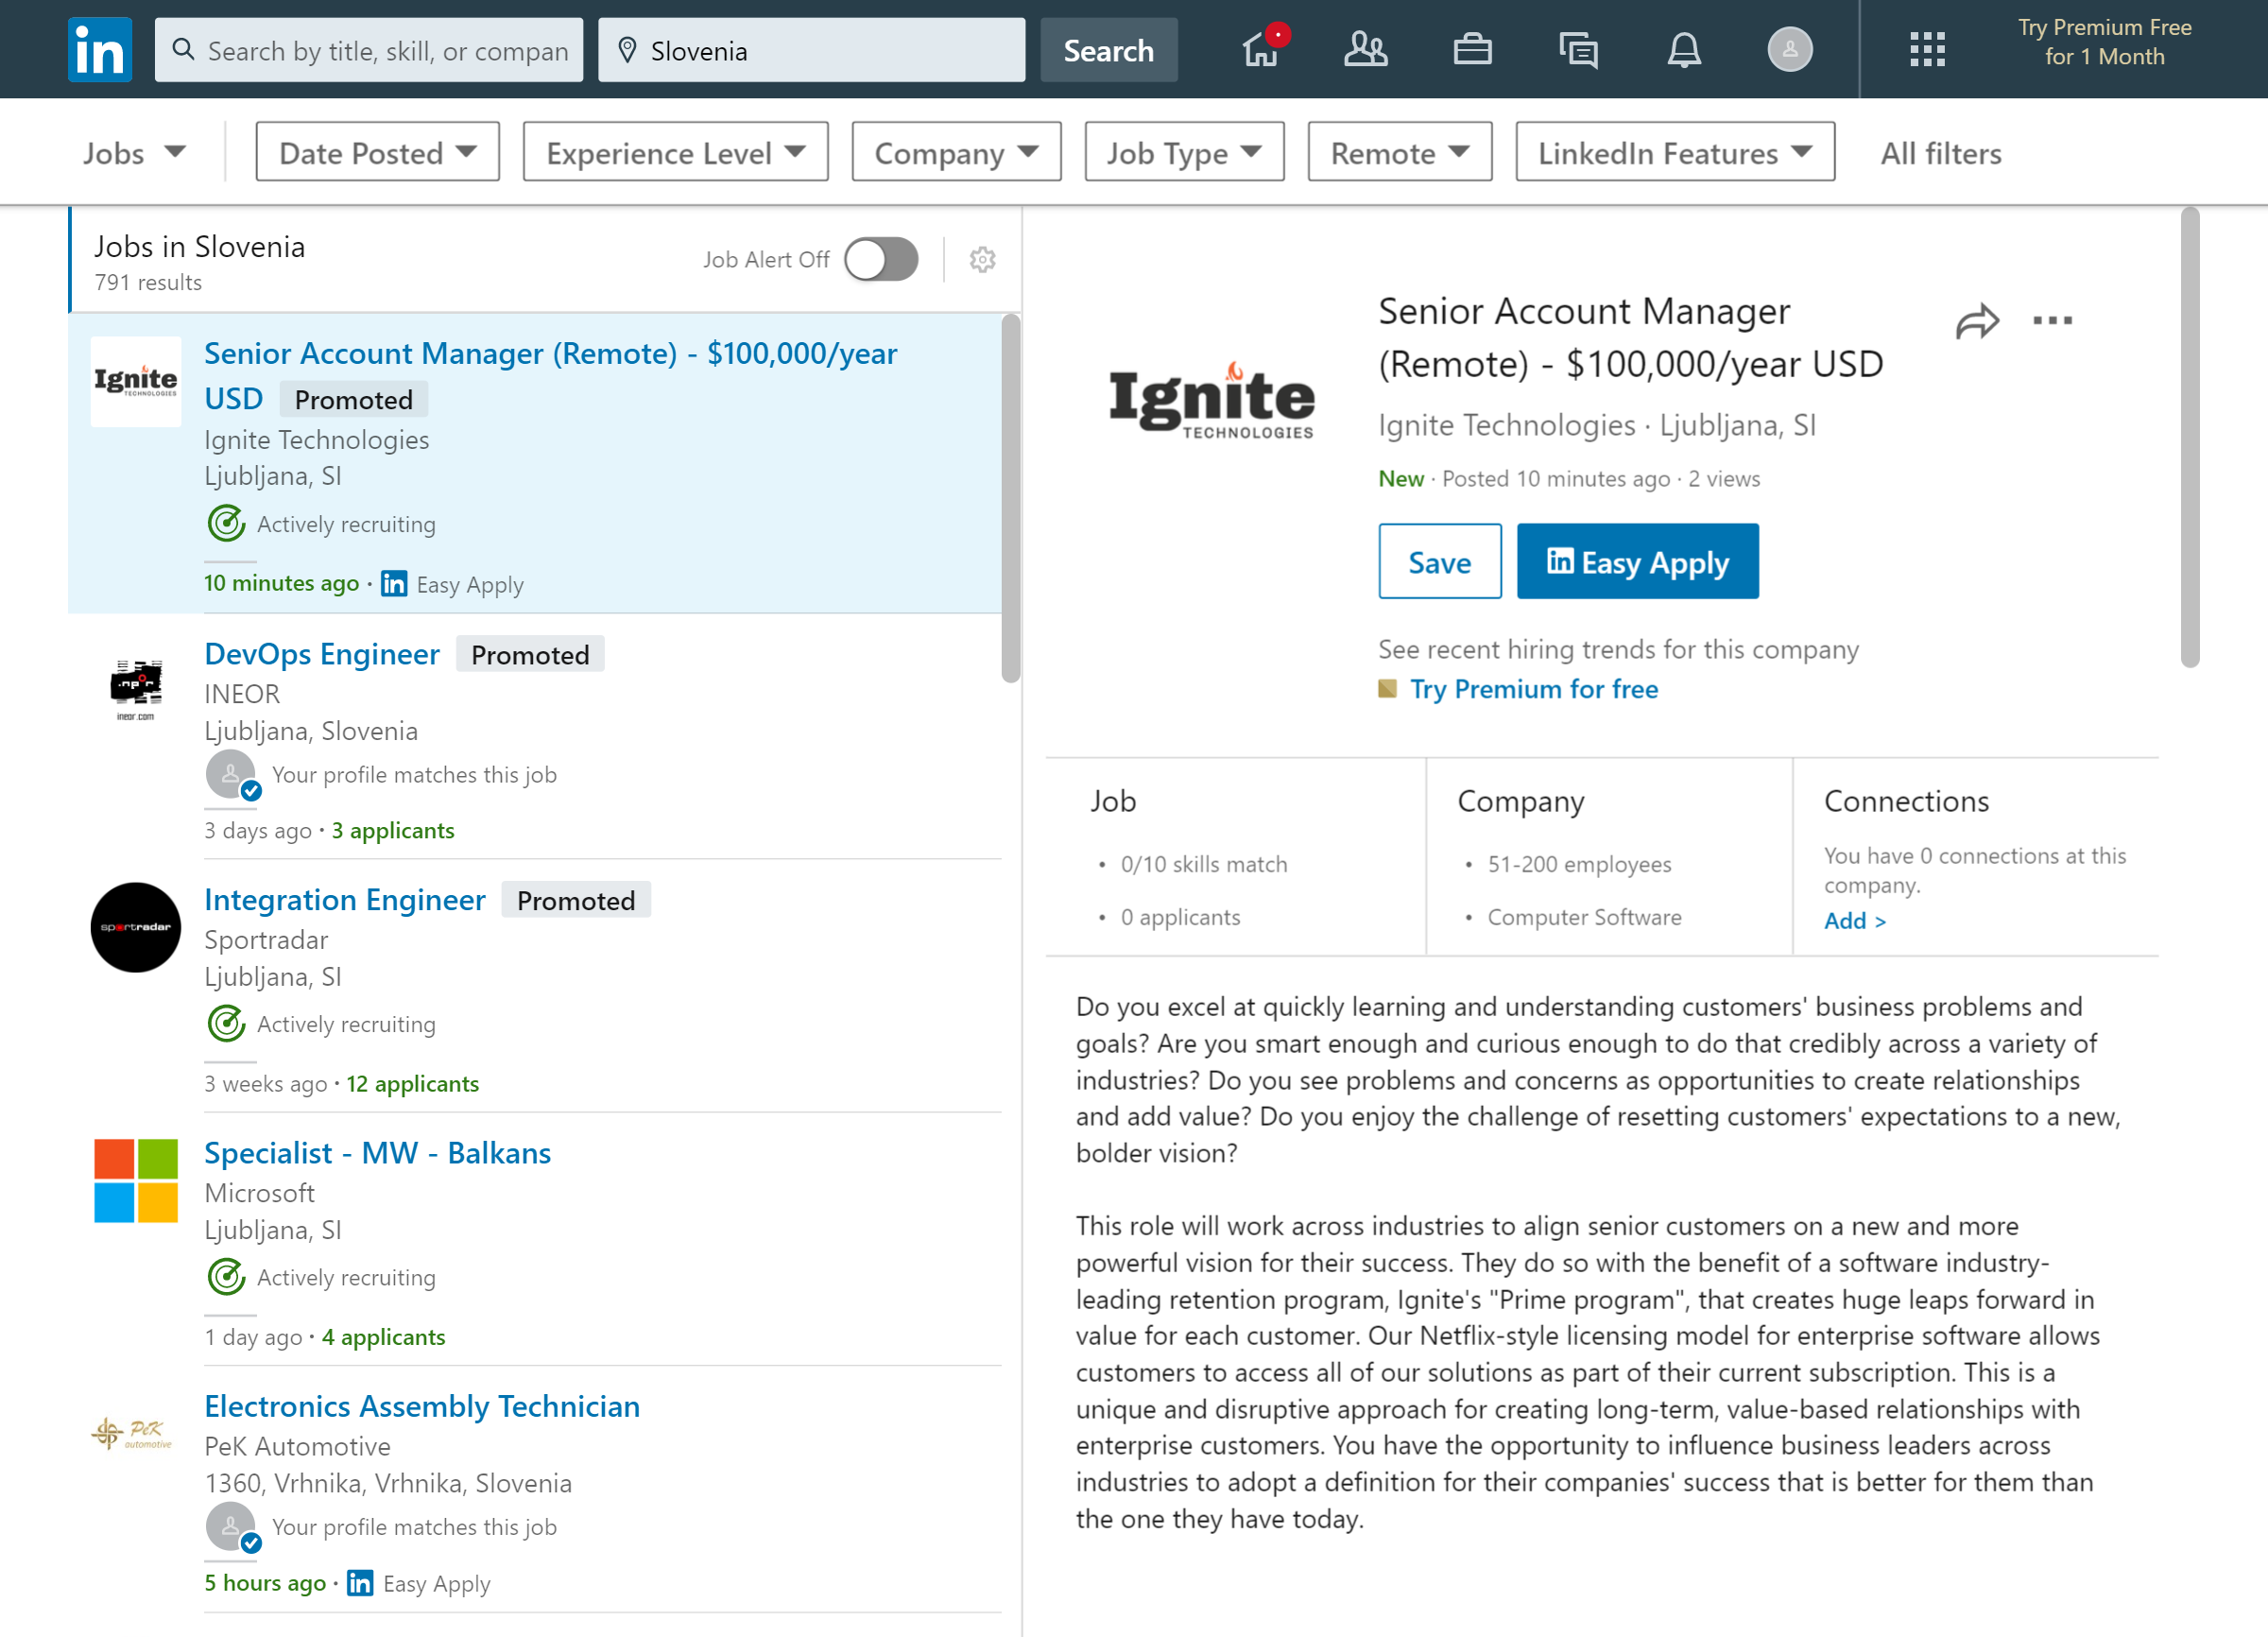Image resolution: width=2268 pixels, height=1637 pixels.
Task: Click the PeK Automotive logo
Action: [x=132, y=1433]
